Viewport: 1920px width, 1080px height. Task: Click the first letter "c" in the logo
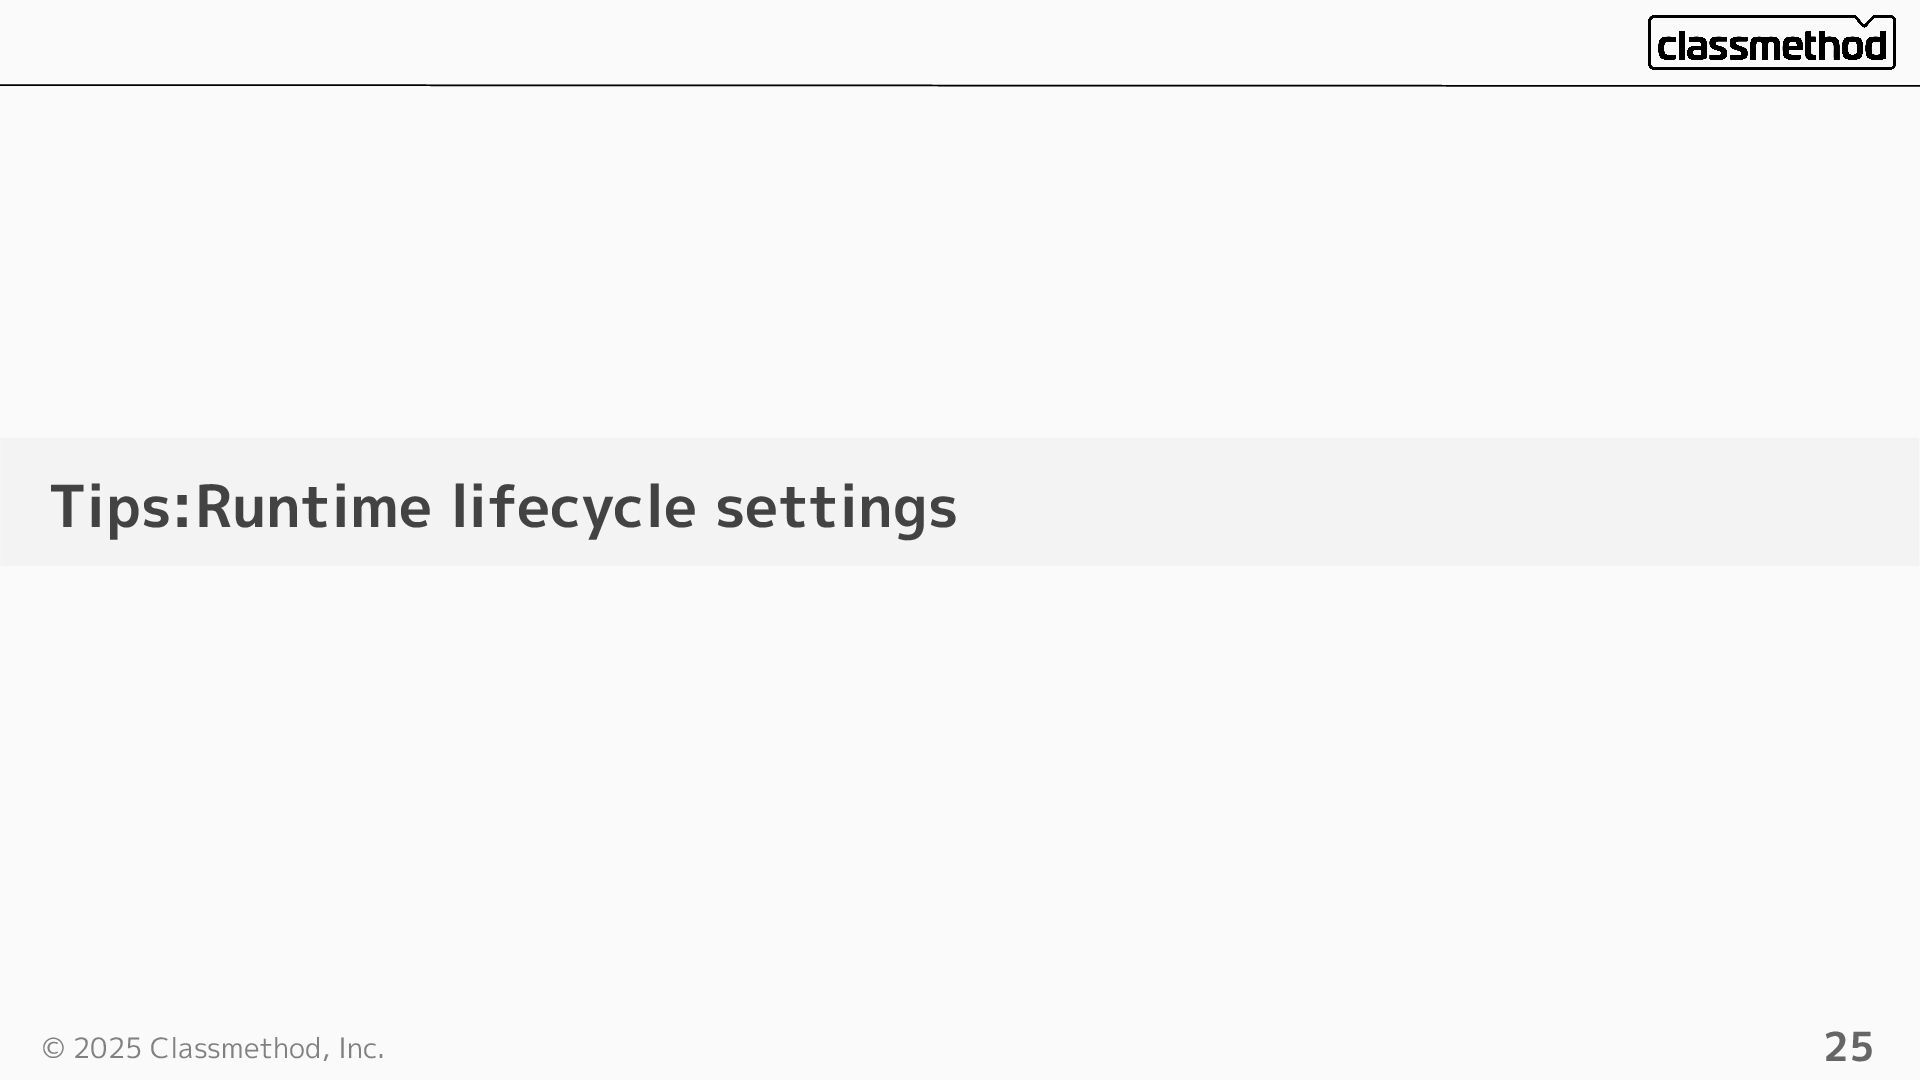click(1666, 47)
